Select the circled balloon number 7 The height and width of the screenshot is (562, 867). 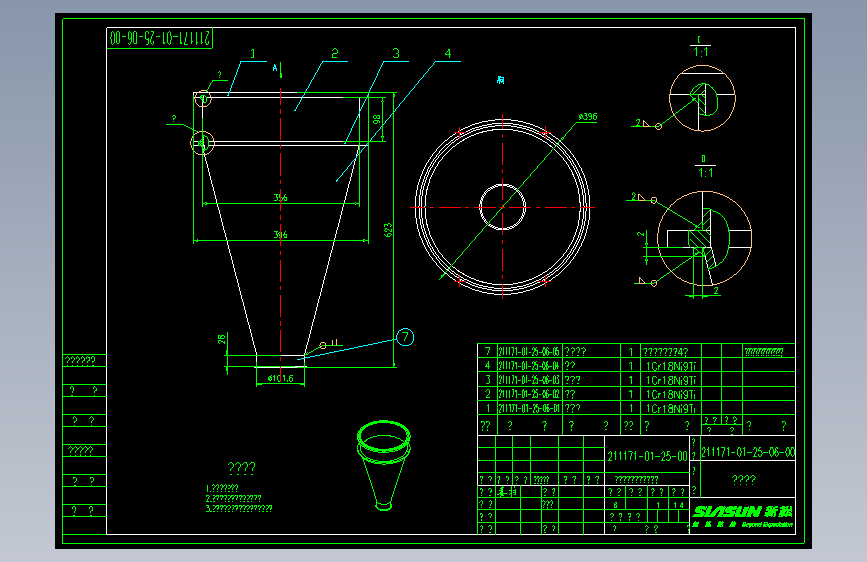pyautogui.click(x=405, y=337)
